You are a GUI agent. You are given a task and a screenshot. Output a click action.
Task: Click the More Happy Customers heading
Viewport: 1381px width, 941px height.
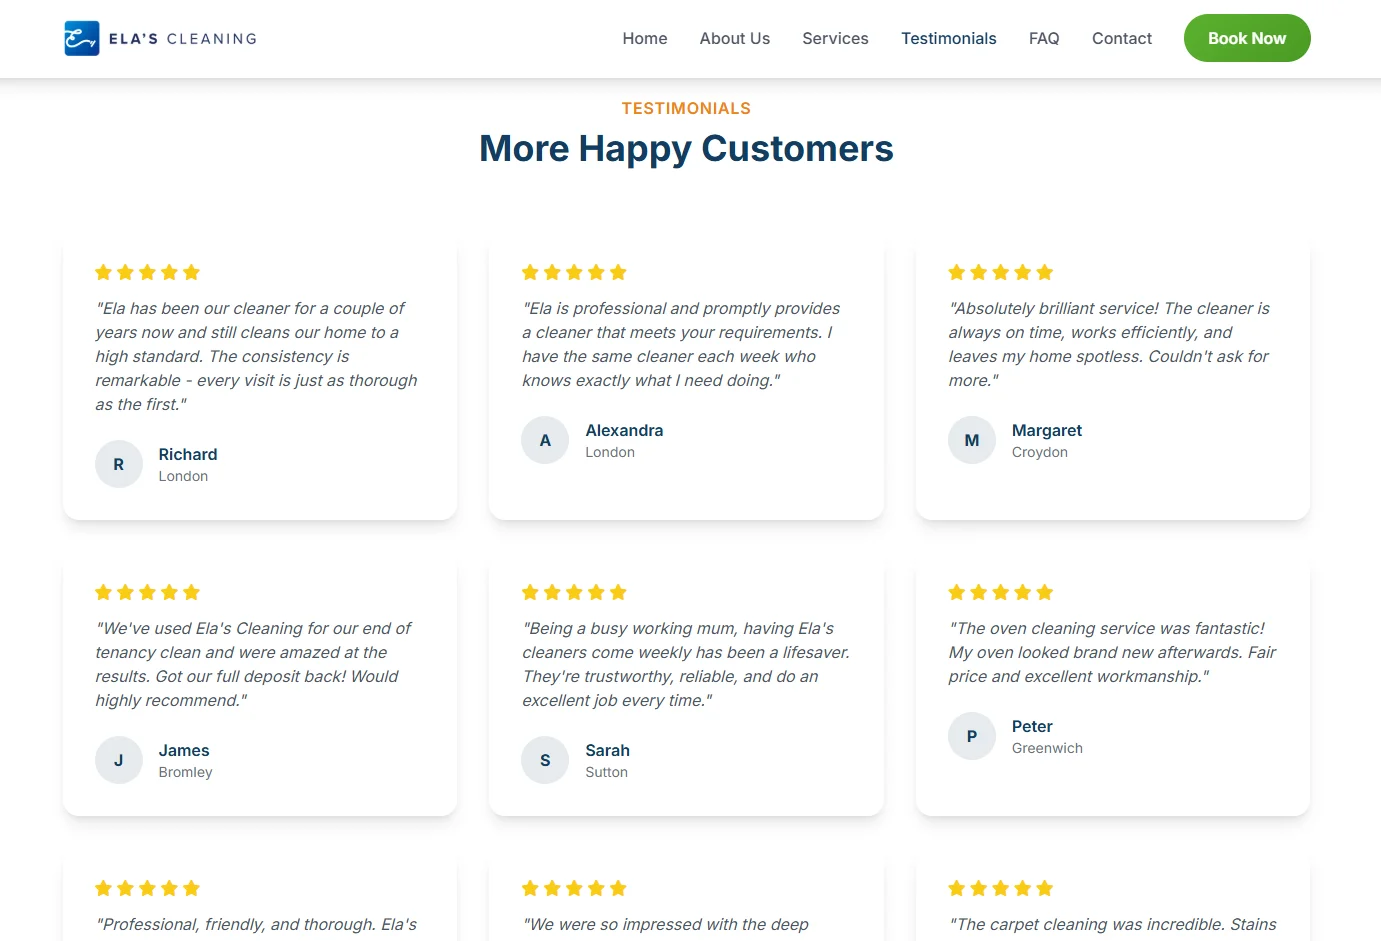click(x=686, y=148)
